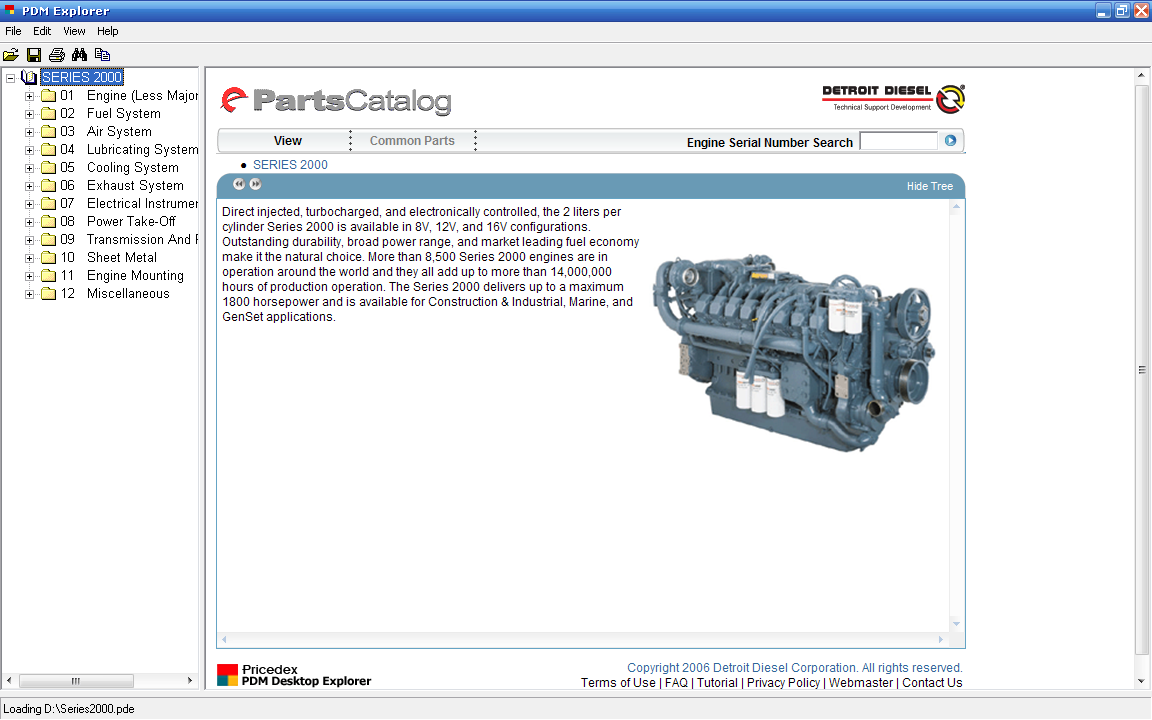Expand the 03 Air System node
The image size is (1152, 720).
tap(29, 132)
